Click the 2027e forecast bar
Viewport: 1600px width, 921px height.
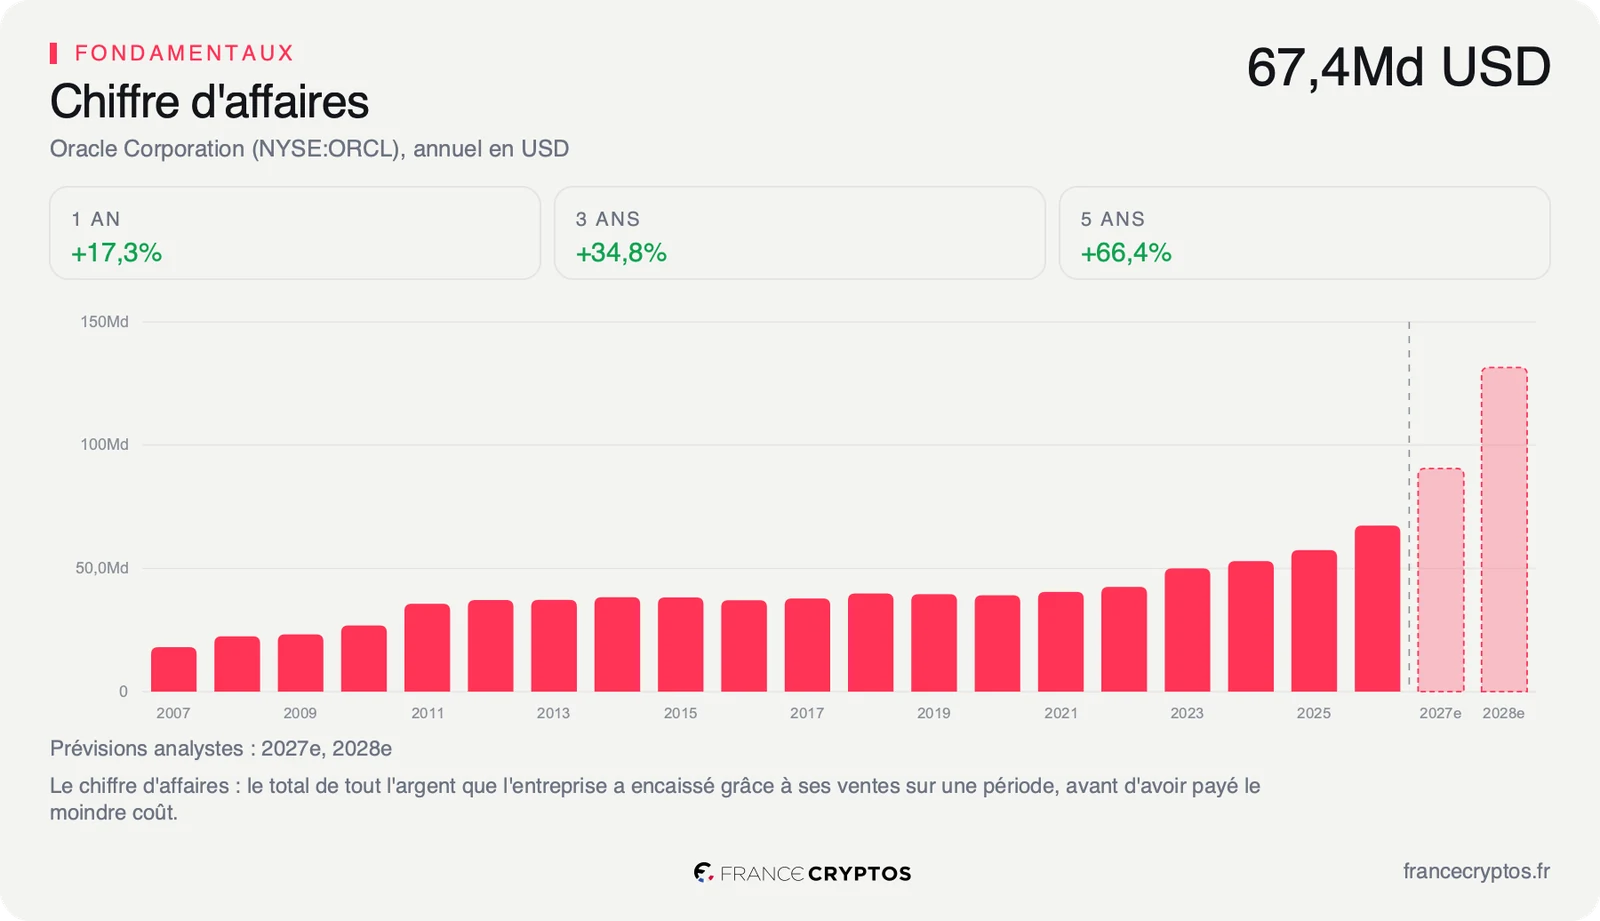pyautogui.click(x=1441, y=580)
